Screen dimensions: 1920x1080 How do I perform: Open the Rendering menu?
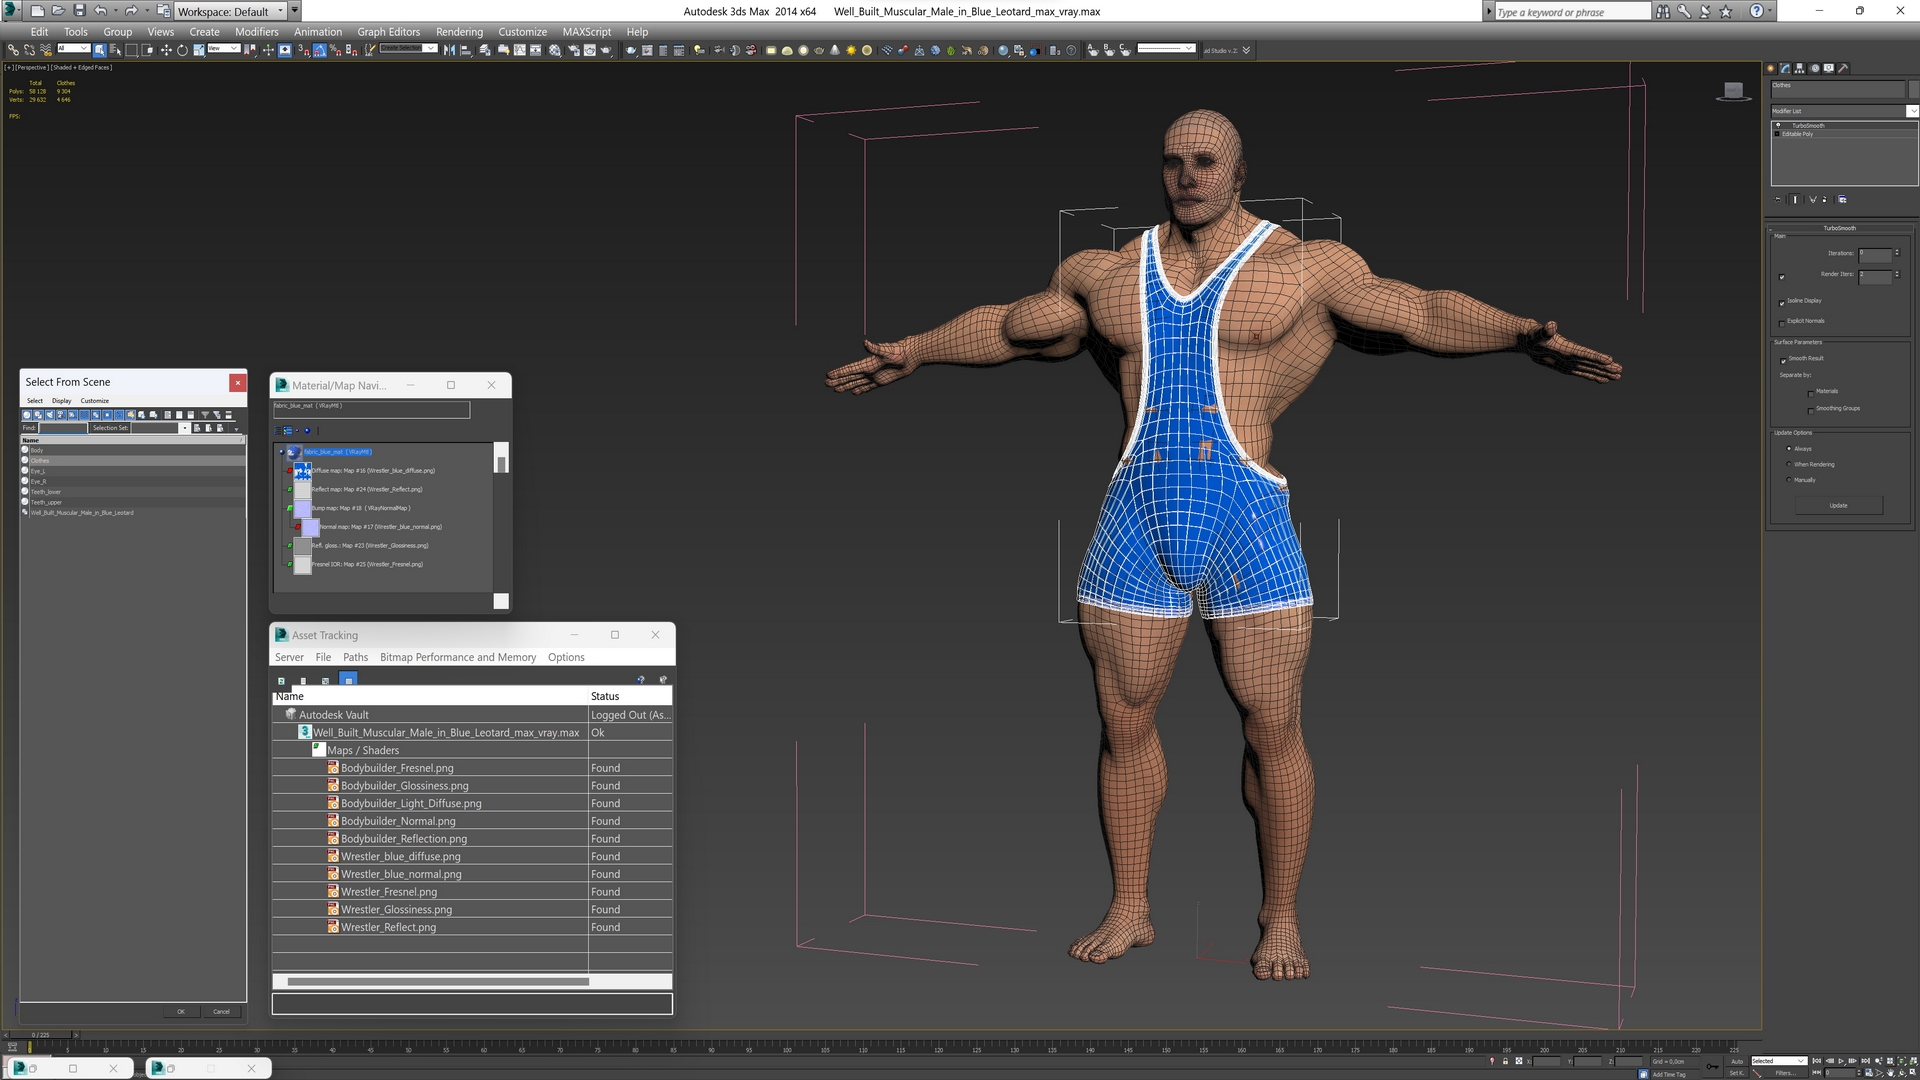(459, 32)
